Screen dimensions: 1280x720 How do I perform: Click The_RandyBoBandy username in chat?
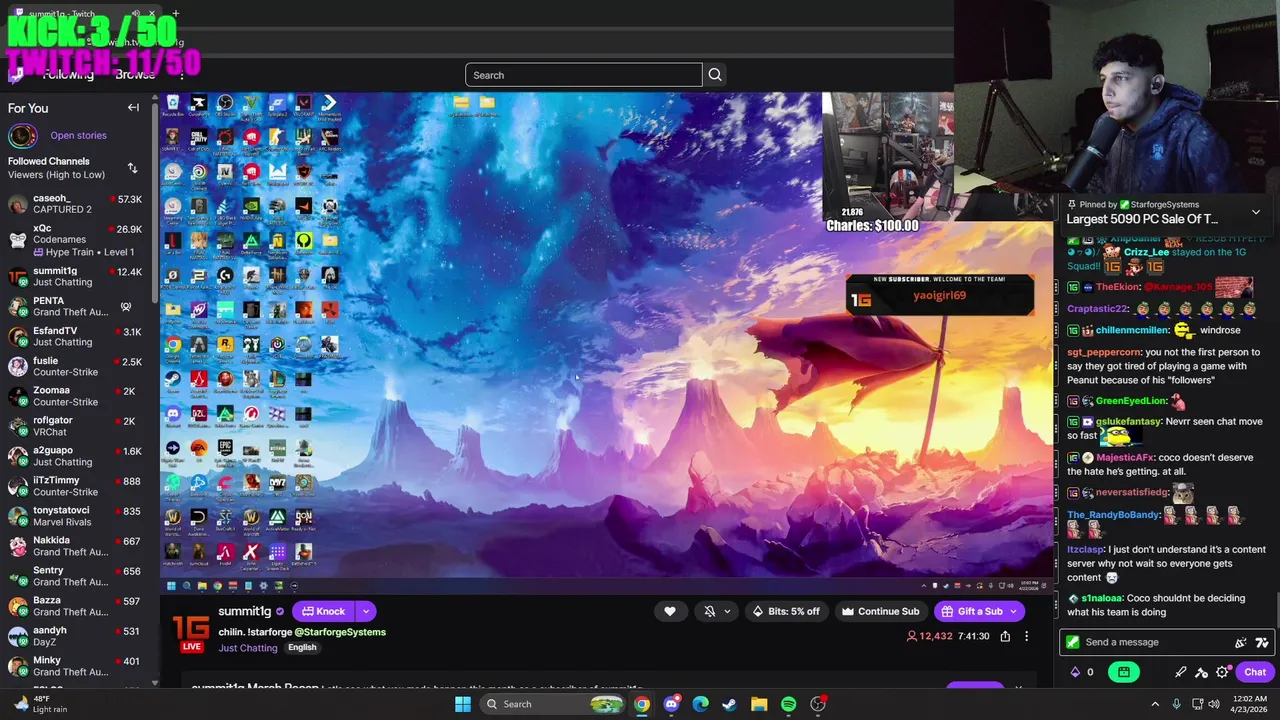tap(1112, 515)
